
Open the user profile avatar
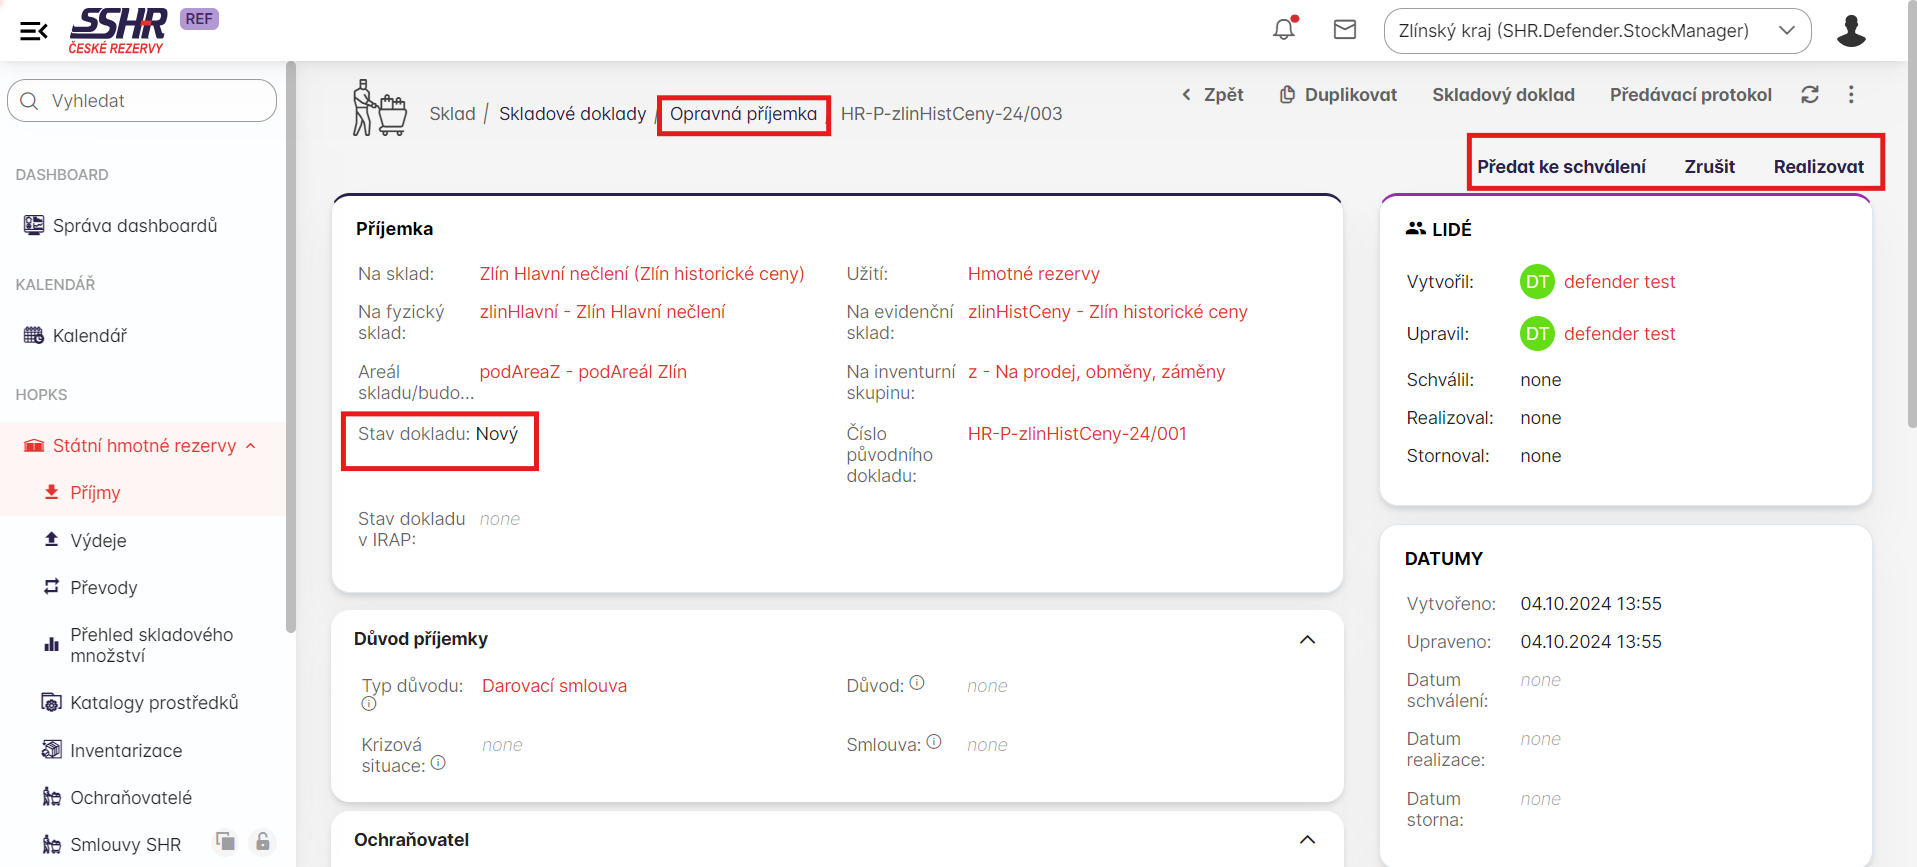point(1851,31)
